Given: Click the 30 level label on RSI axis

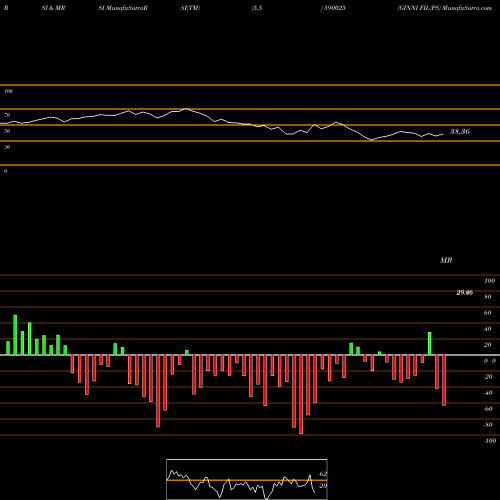Looking at the screenshot, I should (x=7, y=147).
